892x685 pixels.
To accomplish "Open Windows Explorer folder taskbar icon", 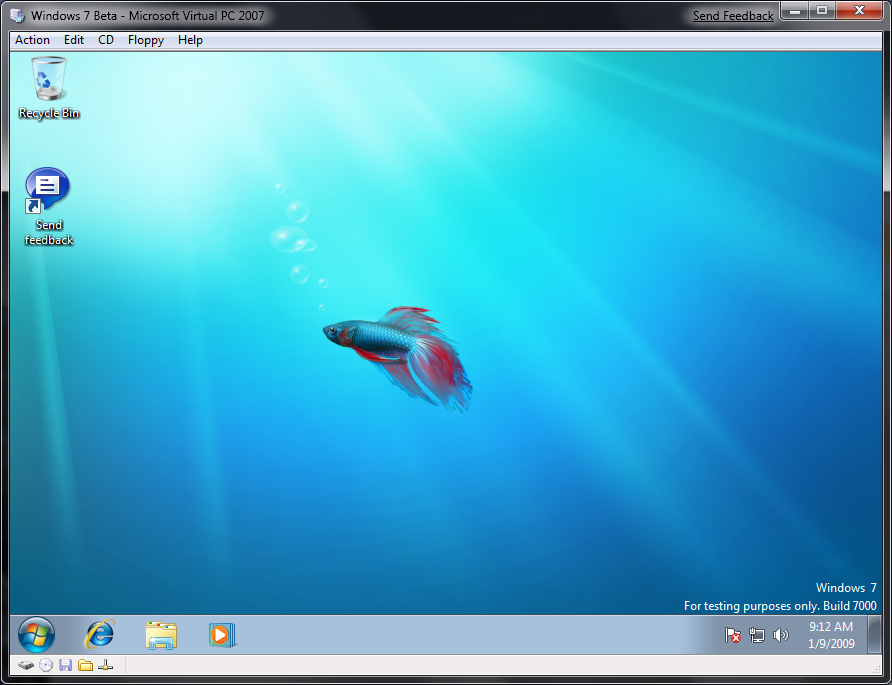I will tap(161, 635).
